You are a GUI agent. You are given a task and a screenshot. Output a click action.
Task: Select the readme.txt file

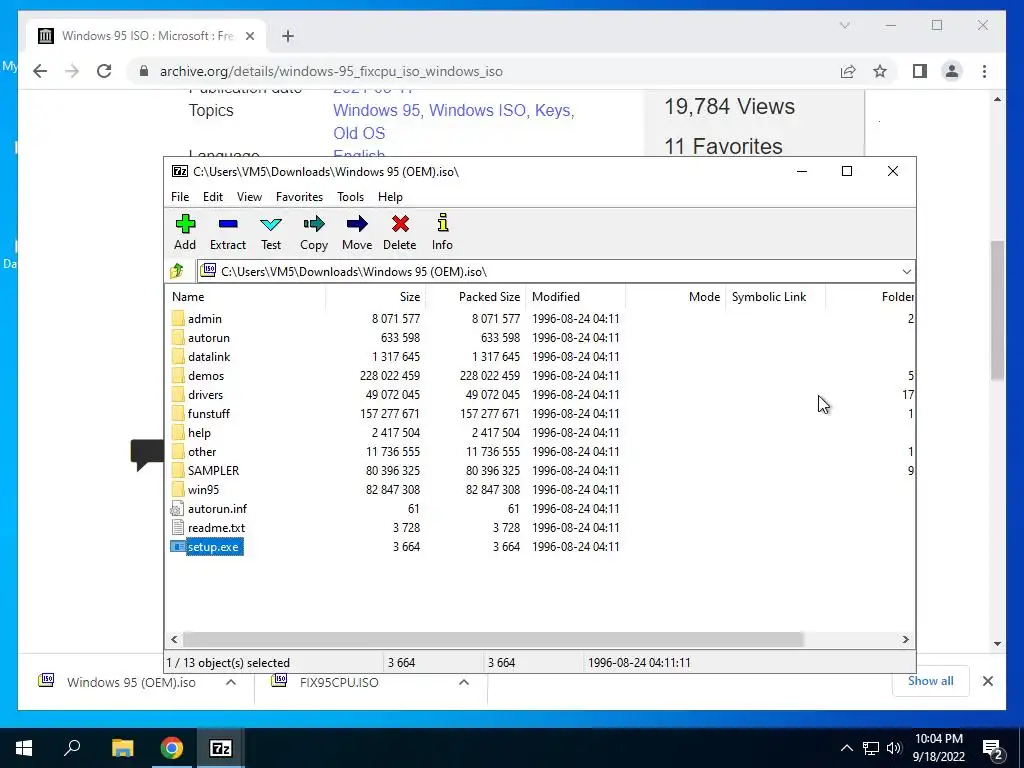216,527
